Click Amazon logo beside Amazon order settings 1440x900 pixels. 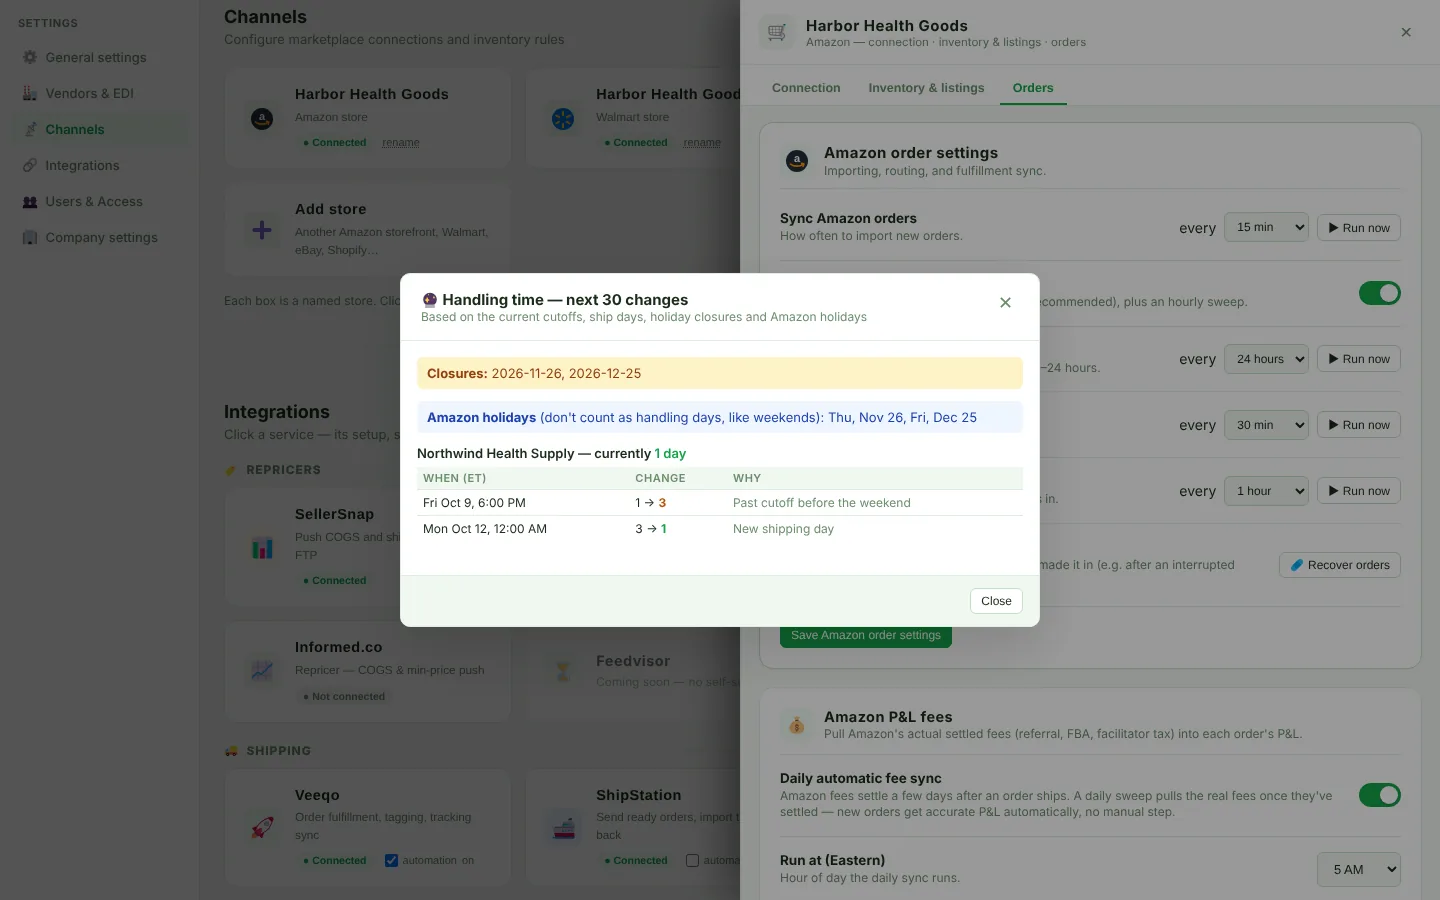coord(797,161)
